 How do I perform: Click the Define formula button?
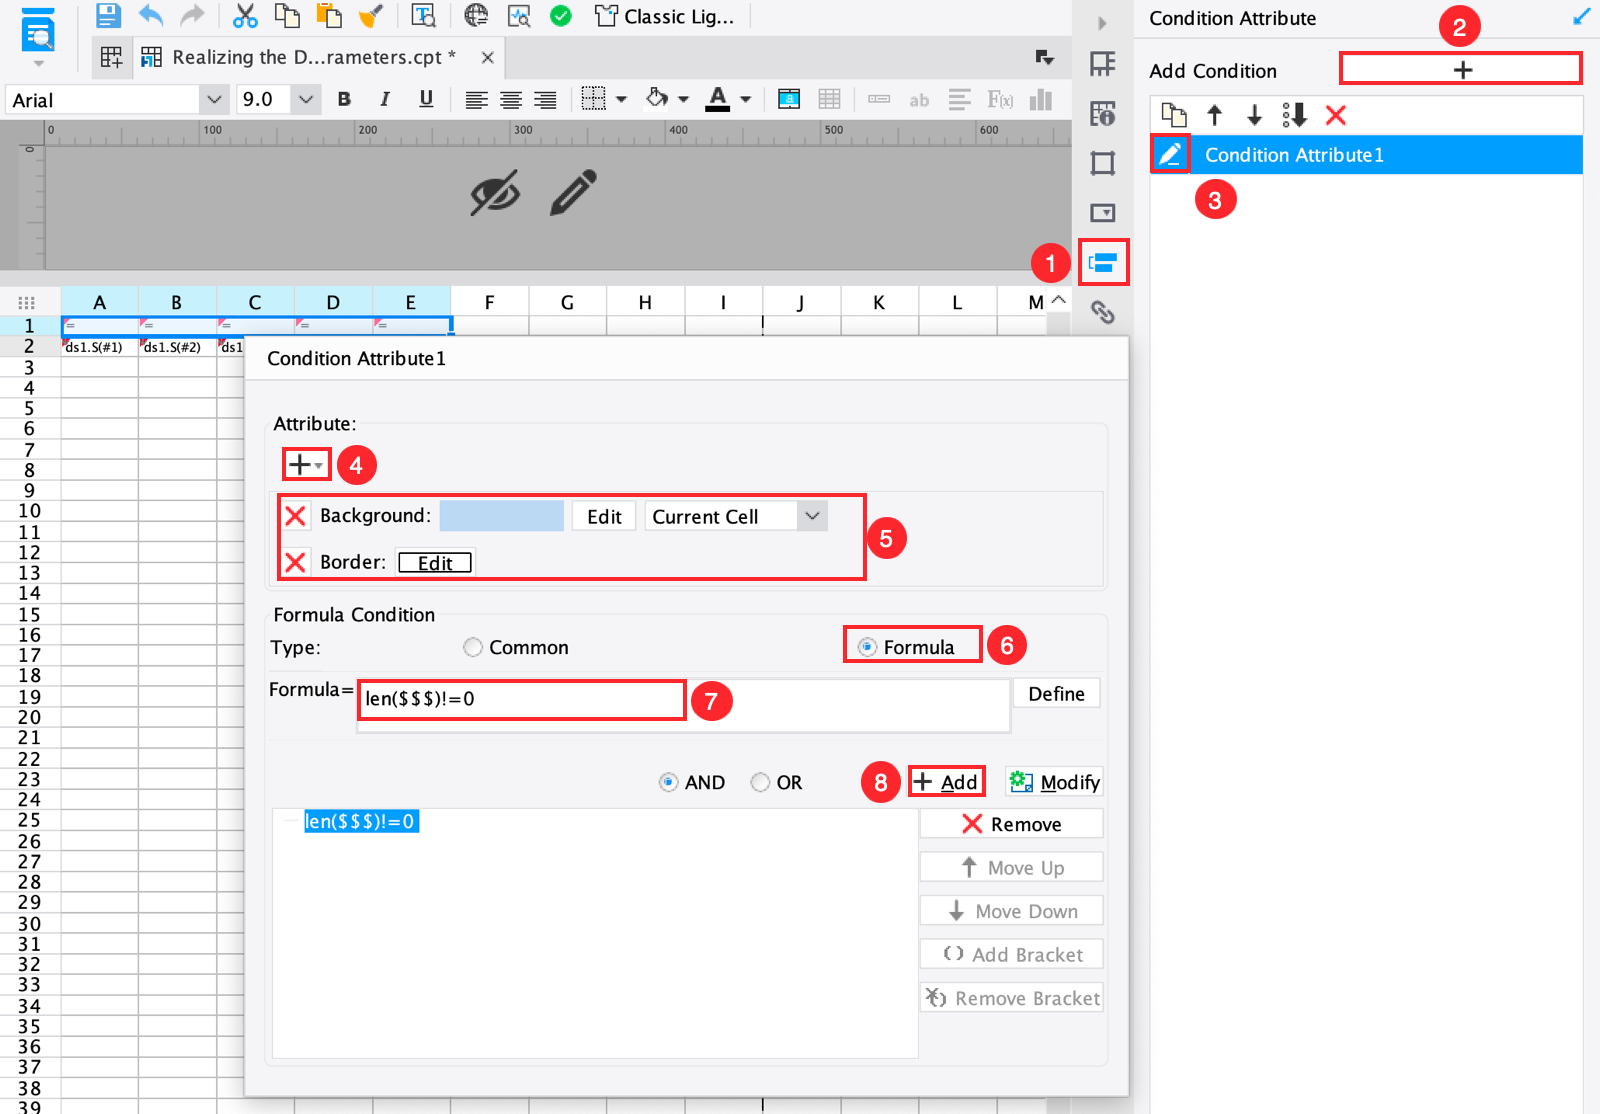click(x=1056, y=693)
